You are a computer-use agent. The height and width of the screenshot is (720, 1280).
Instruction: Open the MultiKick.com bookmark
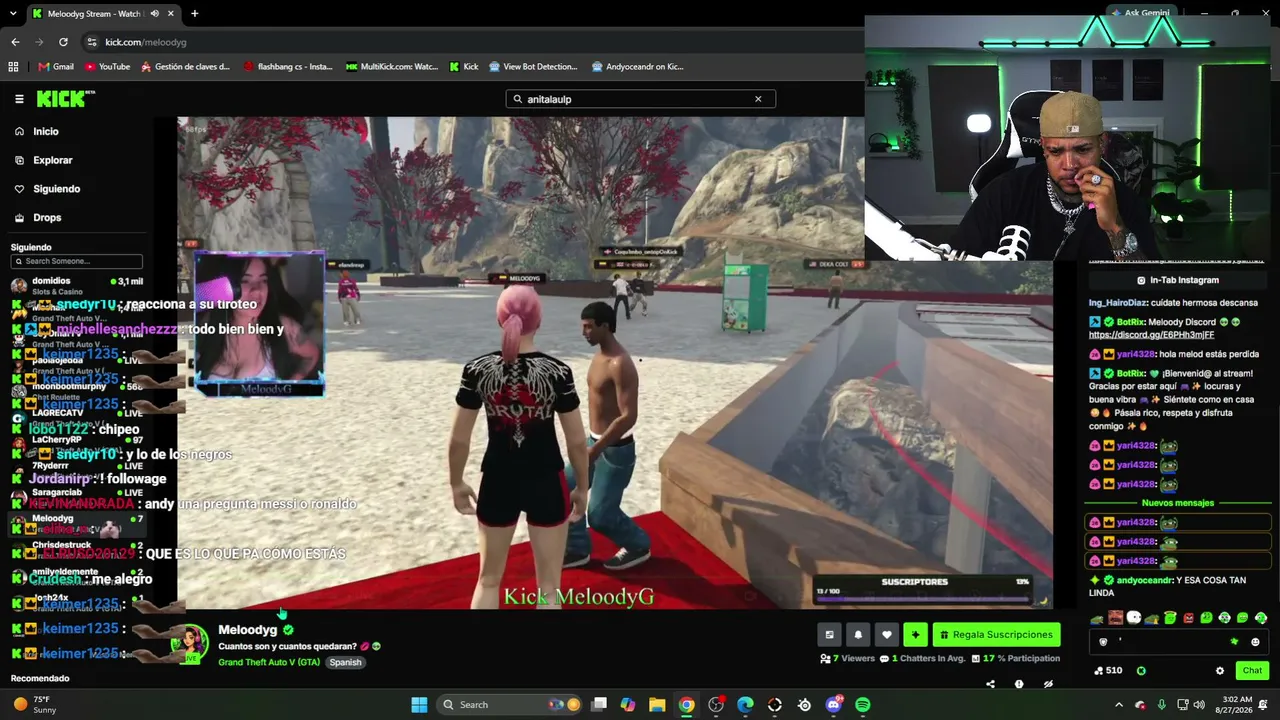392,67
